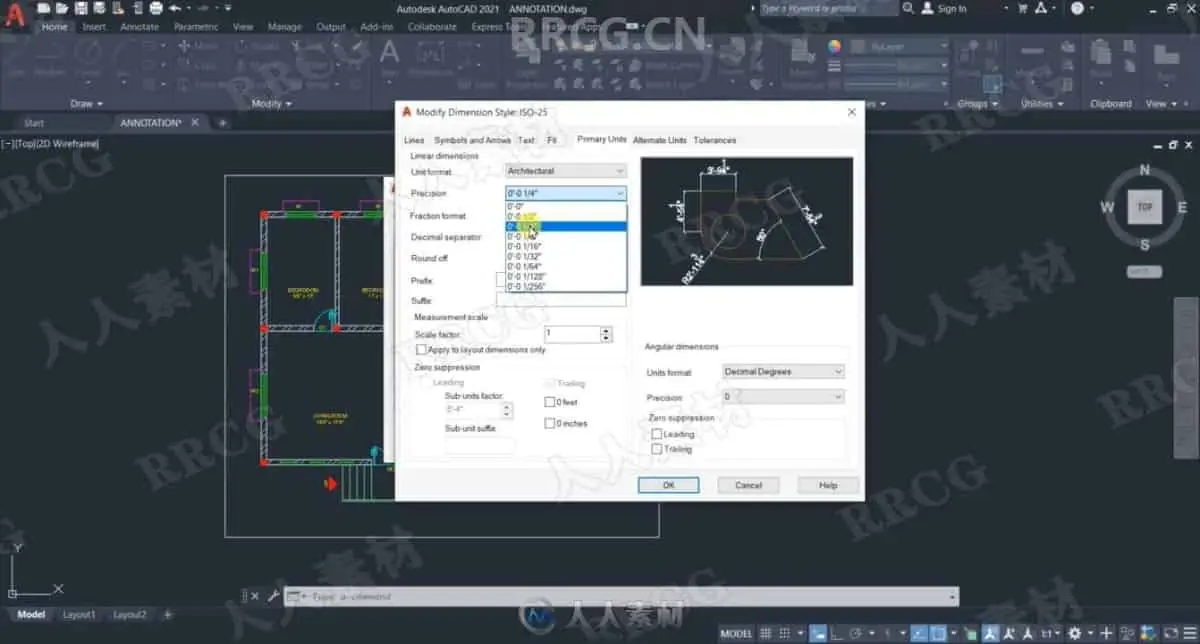Click the Plot printer icon in Quick Access toolbar
1200x644 pixels.
point(158,8)
